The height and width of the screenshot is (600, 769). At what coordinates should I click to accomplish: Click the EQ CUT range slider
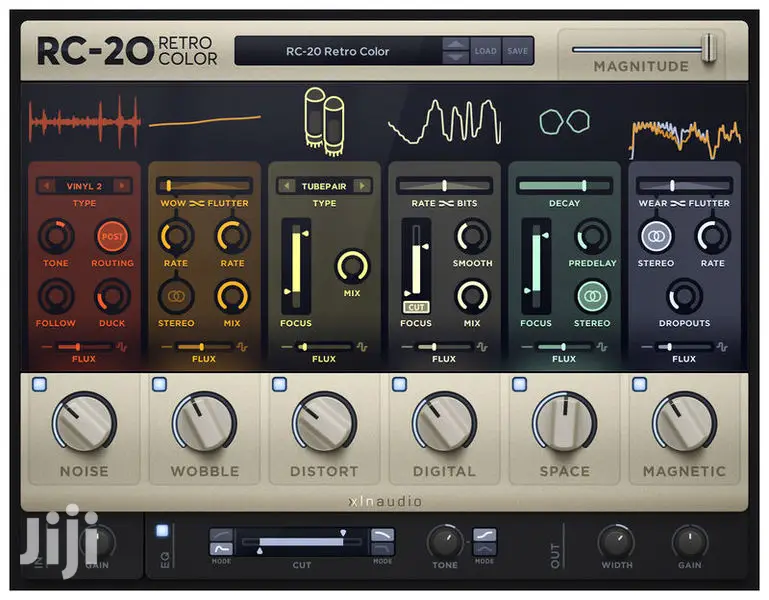[303, 542]
